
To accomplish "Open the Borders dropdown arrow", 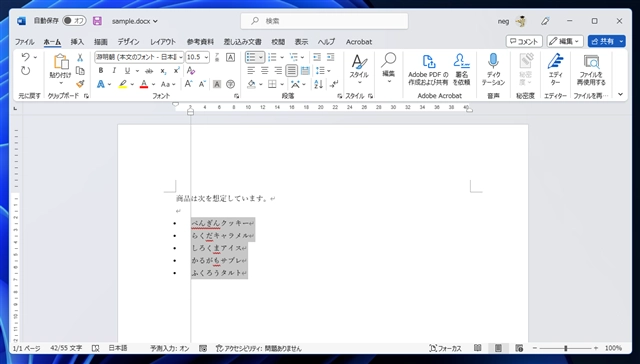I will 282,84.
